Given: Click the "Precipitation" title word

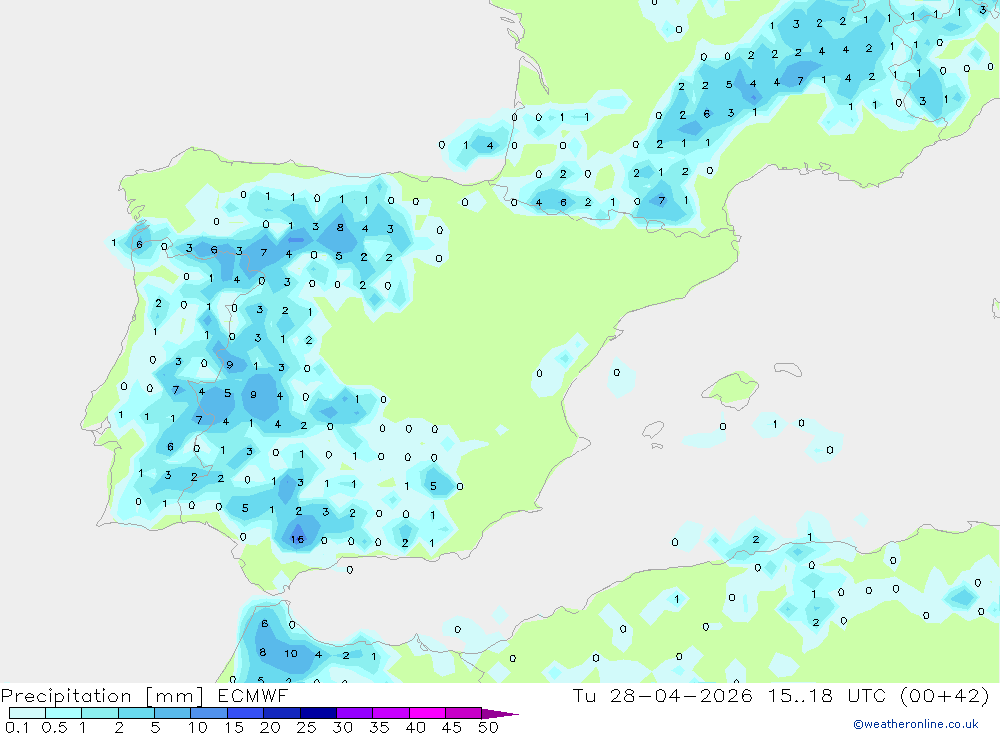Looking at the screenshot, I should (66, 696).
